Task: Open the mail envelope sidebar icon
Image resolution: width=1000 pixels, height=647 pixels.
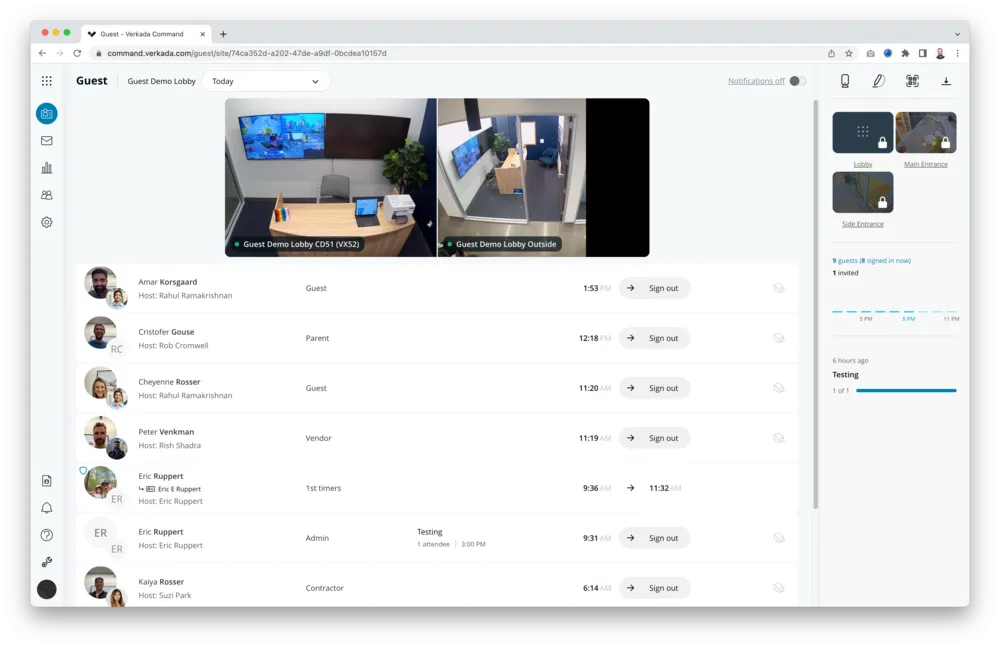Action: (x=46, y=141)
